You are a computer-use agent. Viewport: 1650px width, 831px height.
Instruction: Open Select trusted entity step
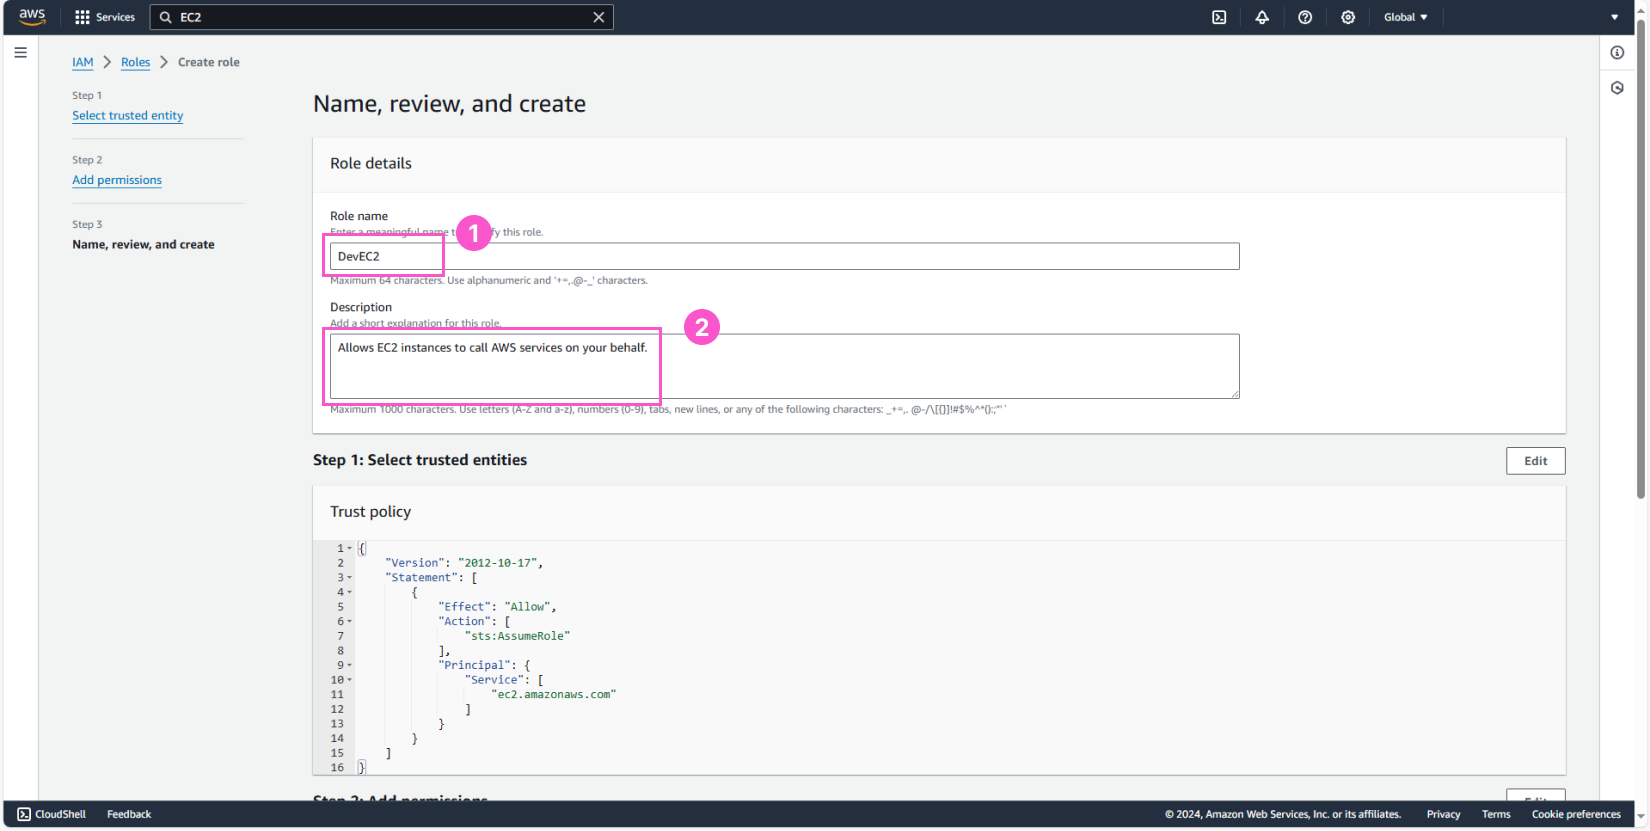[x=127, y=115]
